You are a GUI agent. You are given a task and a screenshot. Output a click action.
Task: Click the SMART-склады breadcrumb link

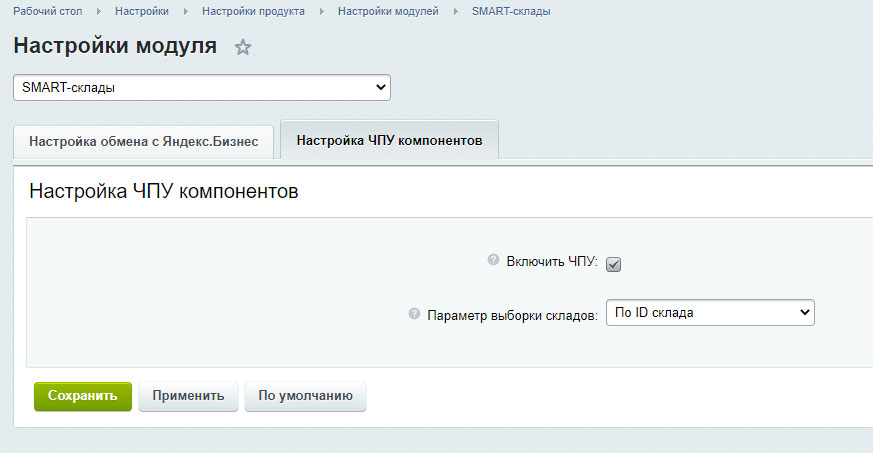[x=511, y=11]
